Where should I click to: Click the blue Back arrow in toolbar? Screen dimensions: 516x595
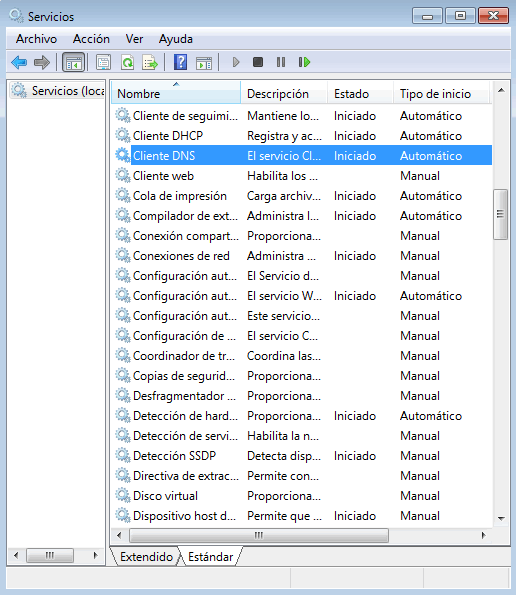19,62
